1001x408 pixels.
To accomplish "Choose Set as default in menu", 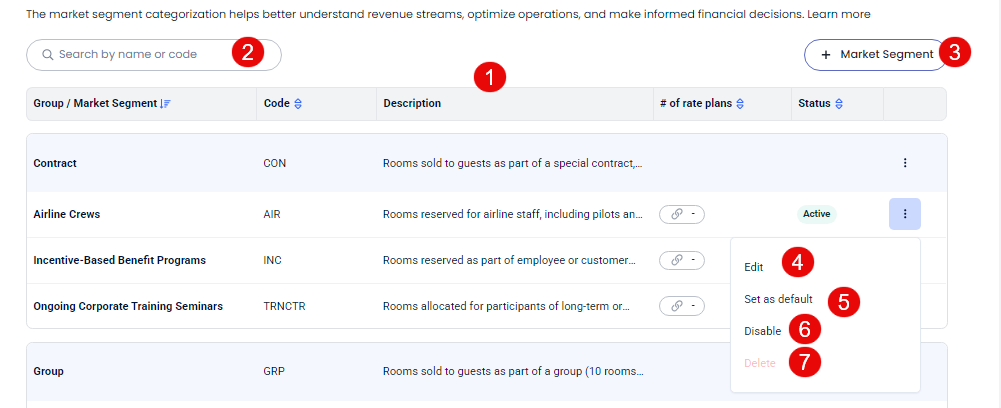I will (x=778, y=299).
